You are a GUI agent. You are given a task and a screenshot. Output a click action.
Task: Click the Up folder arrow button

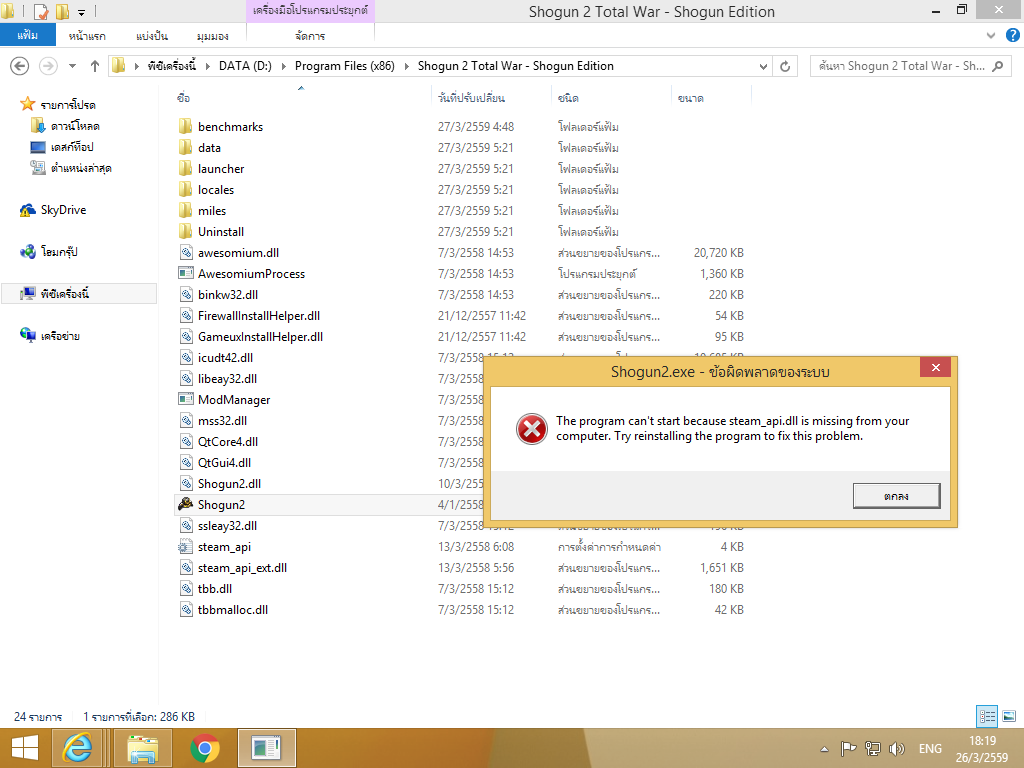click(95, 66)
